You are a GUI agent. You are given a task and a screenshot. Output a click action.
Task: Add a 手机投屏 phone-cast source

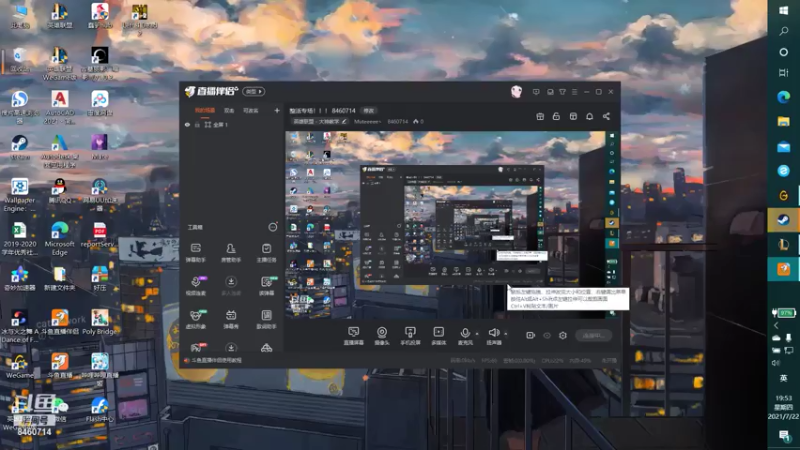coord(410,336)
